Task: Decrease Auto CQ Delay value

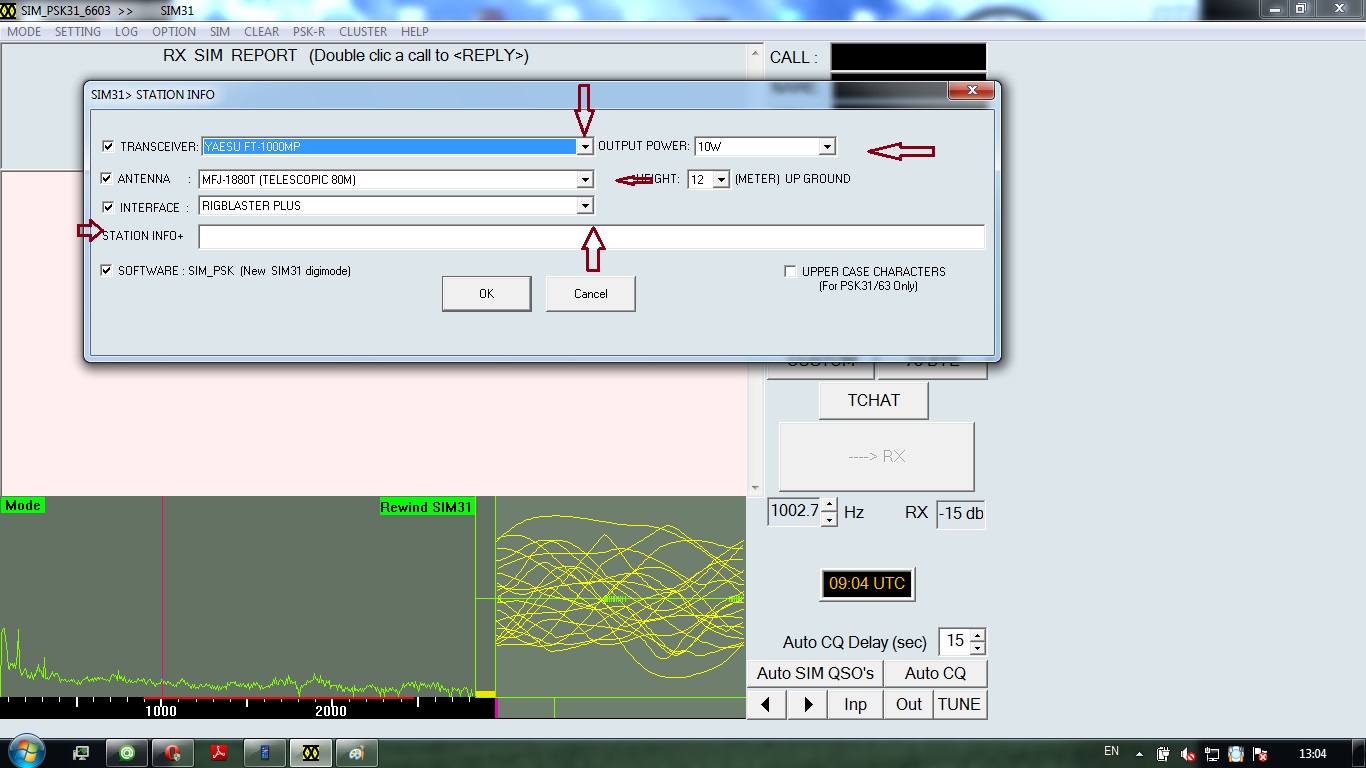Action: (x=978, y=648)
